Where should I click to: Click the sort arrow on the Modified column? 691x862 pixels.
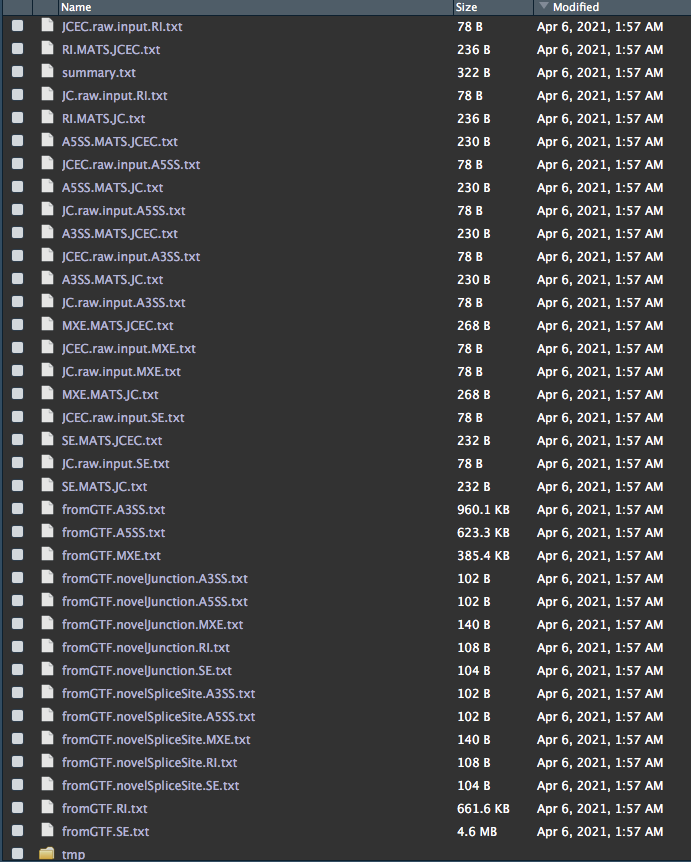(x=542, y=7)
